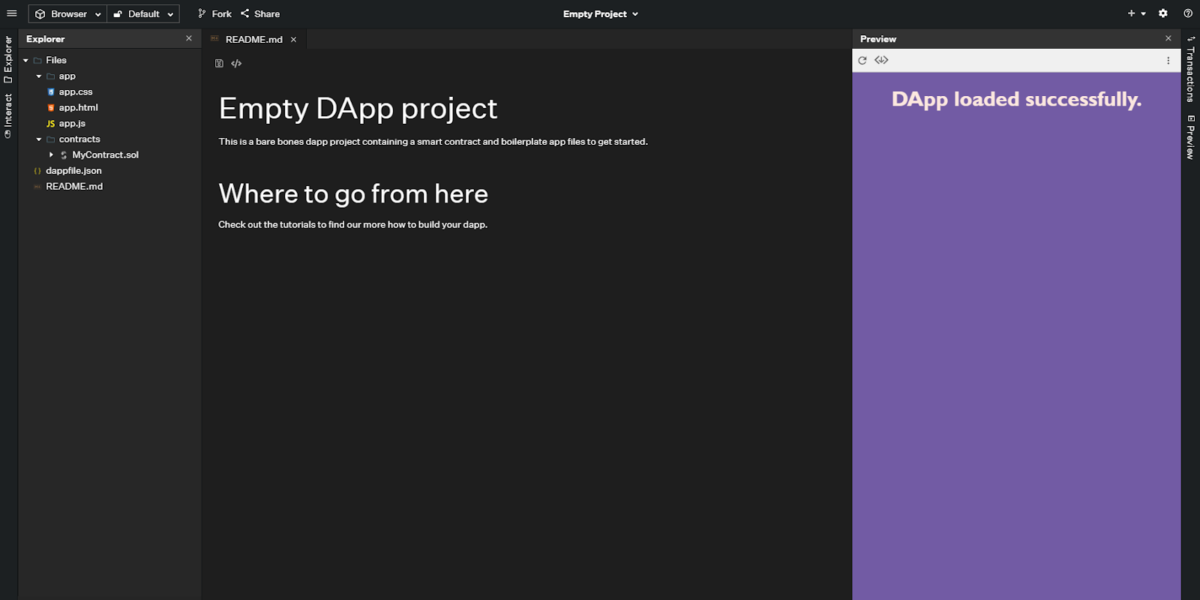
Task: Switch README to code view icon
Action: point(237,64)
